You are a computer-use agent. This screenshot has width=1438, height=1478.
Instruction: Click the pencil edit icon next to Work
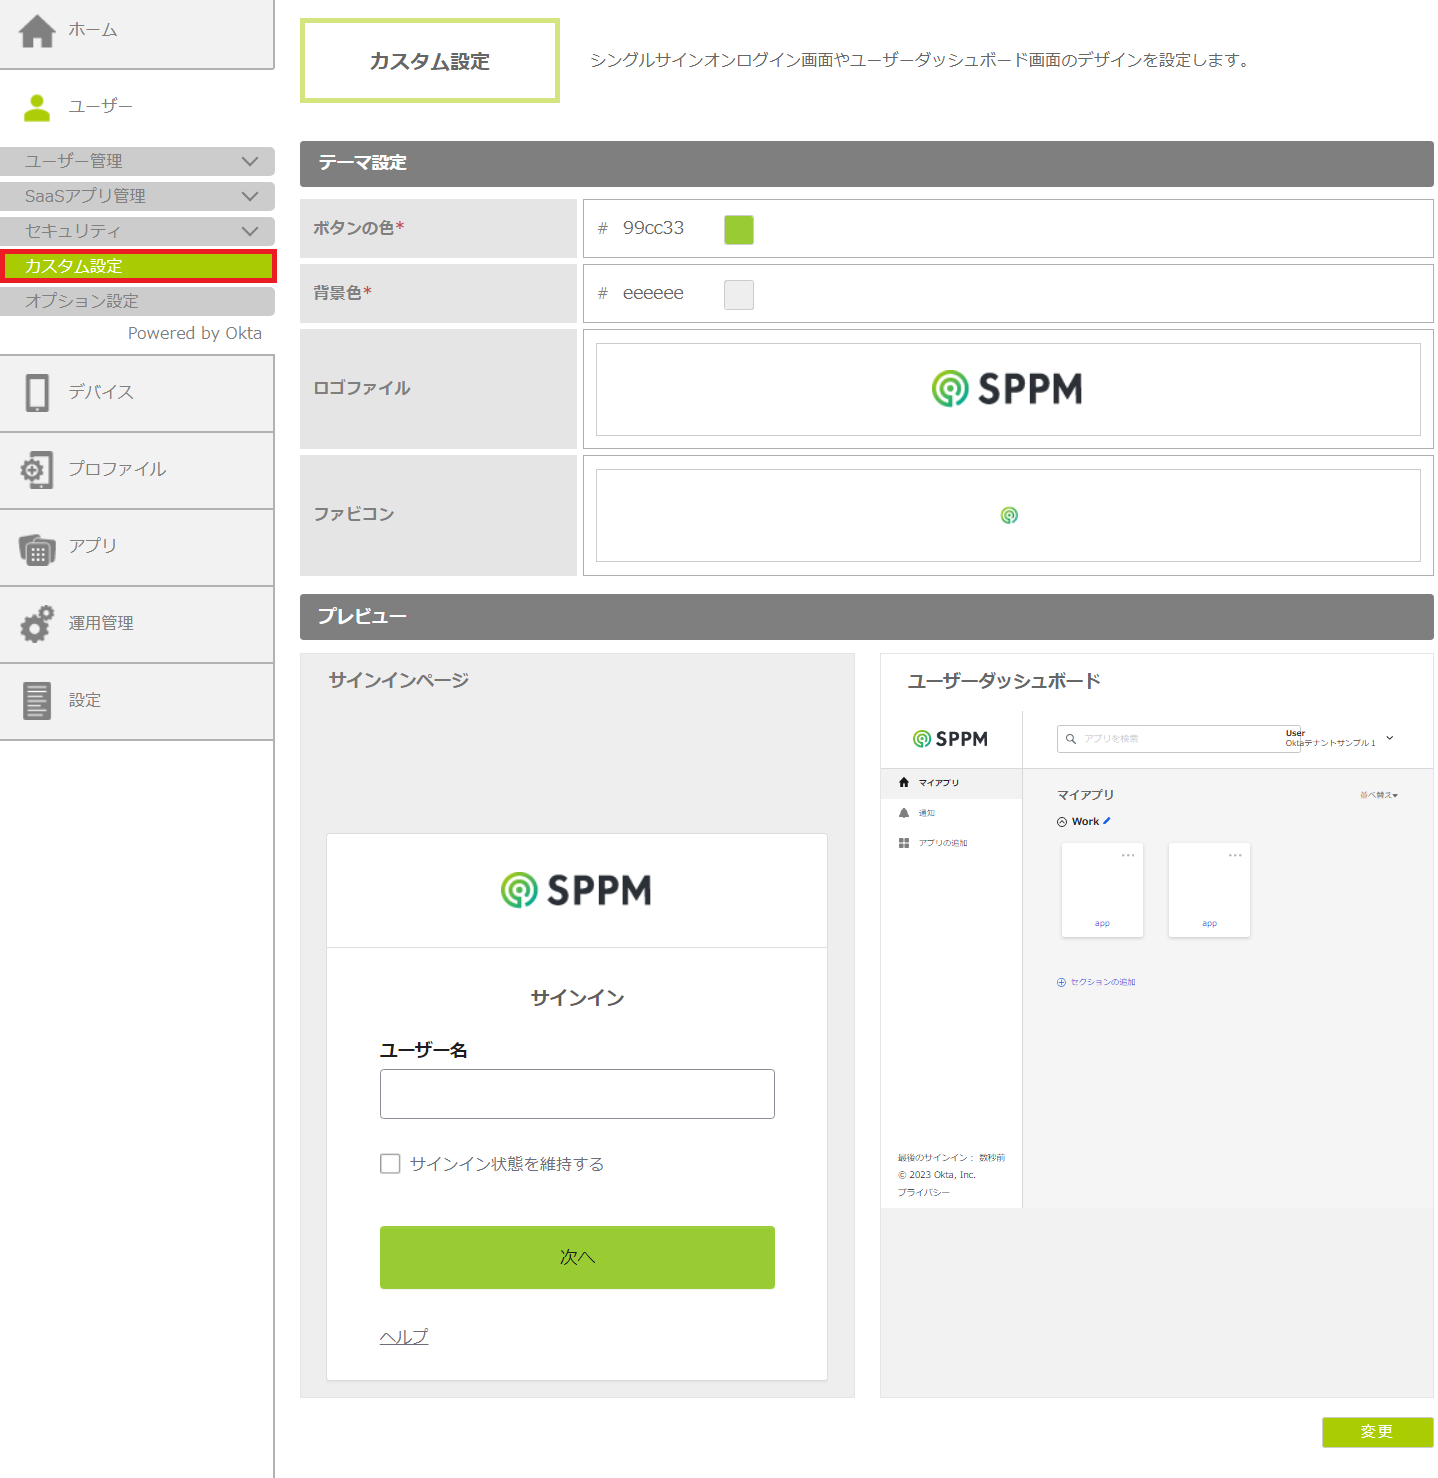(1106, 821)
